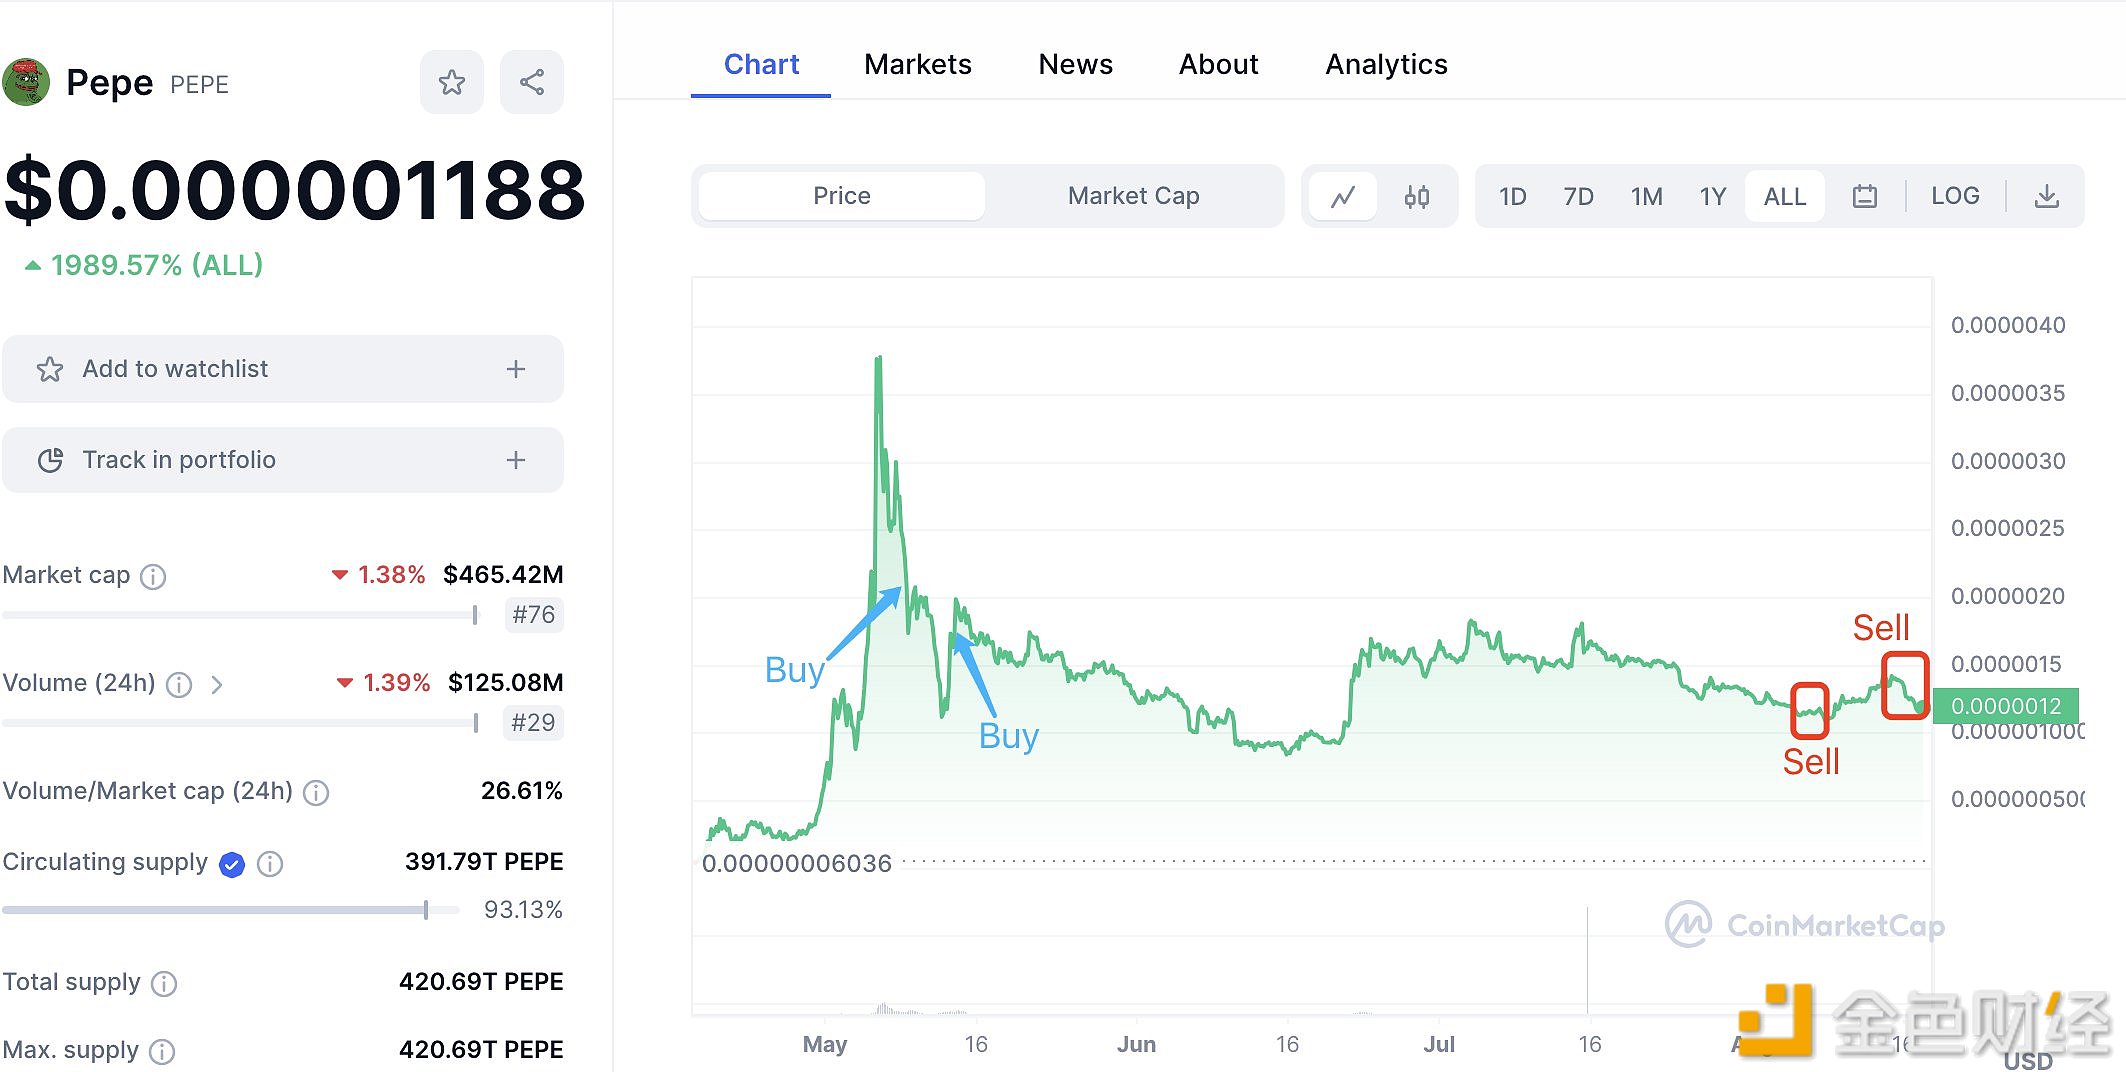The width and height of the screenshot is (2126, 1072).
Task: Click the Pepe frog logo
Action: 26,82
